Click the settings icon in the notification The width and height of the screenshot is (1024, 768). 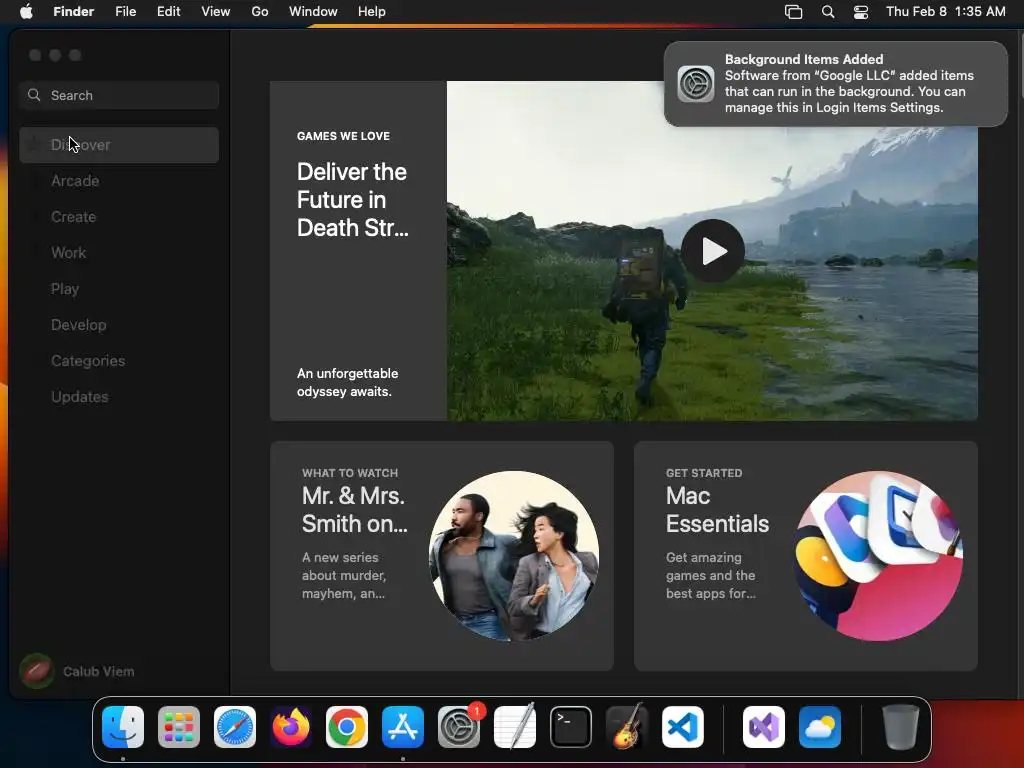pyautogui.click(x=696, y=84)
